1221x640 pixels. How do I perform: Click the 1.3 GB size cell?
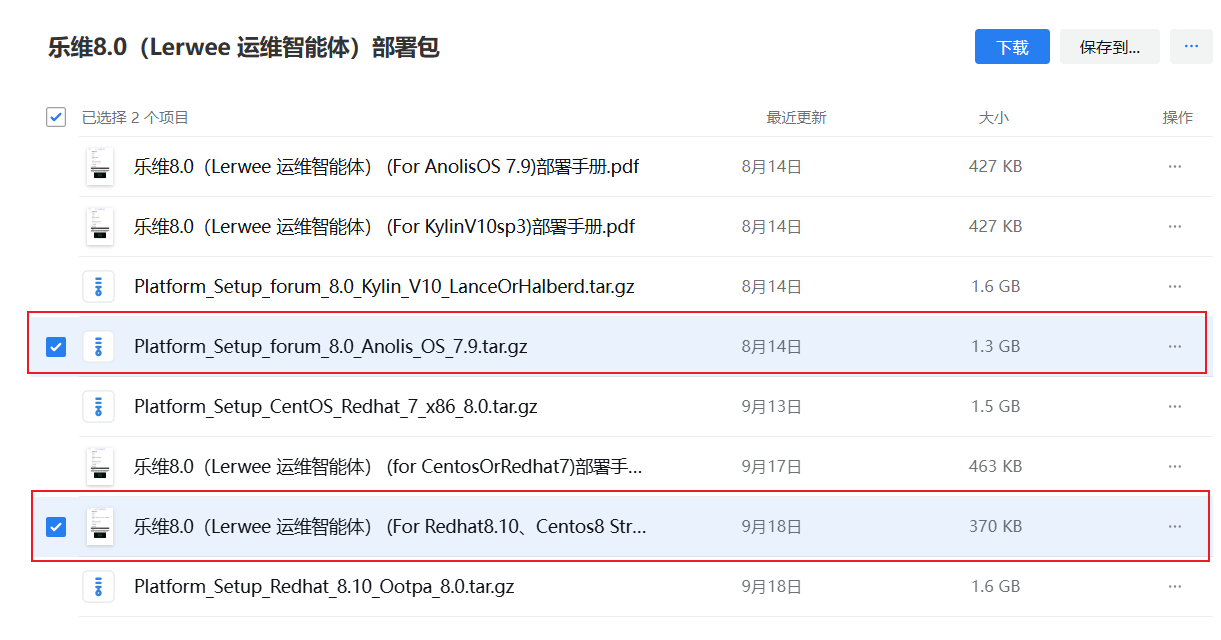995,347
